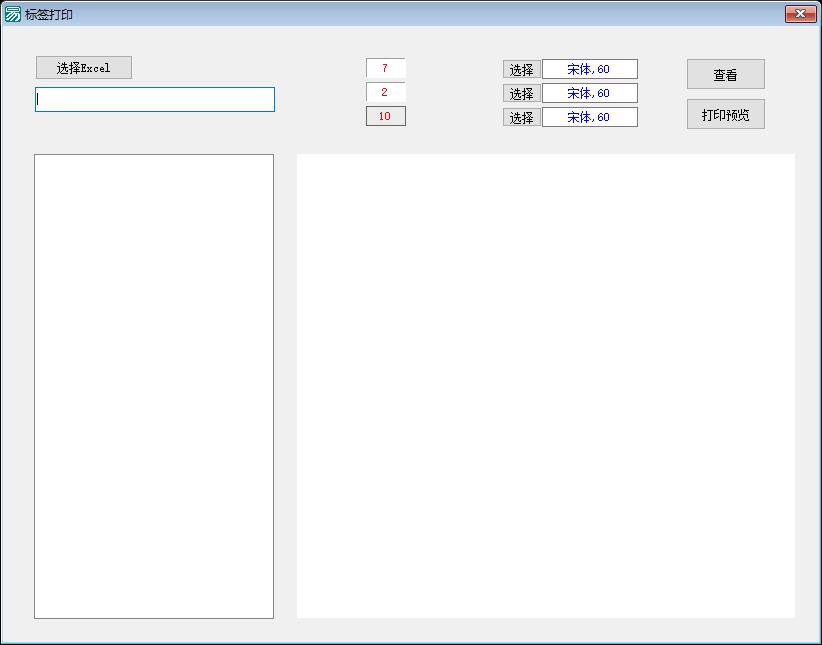Viewport: 822px width, 645px height.
Task: Click the third 选择 font button
Action: pyautogui.click(x=521, y=118)
